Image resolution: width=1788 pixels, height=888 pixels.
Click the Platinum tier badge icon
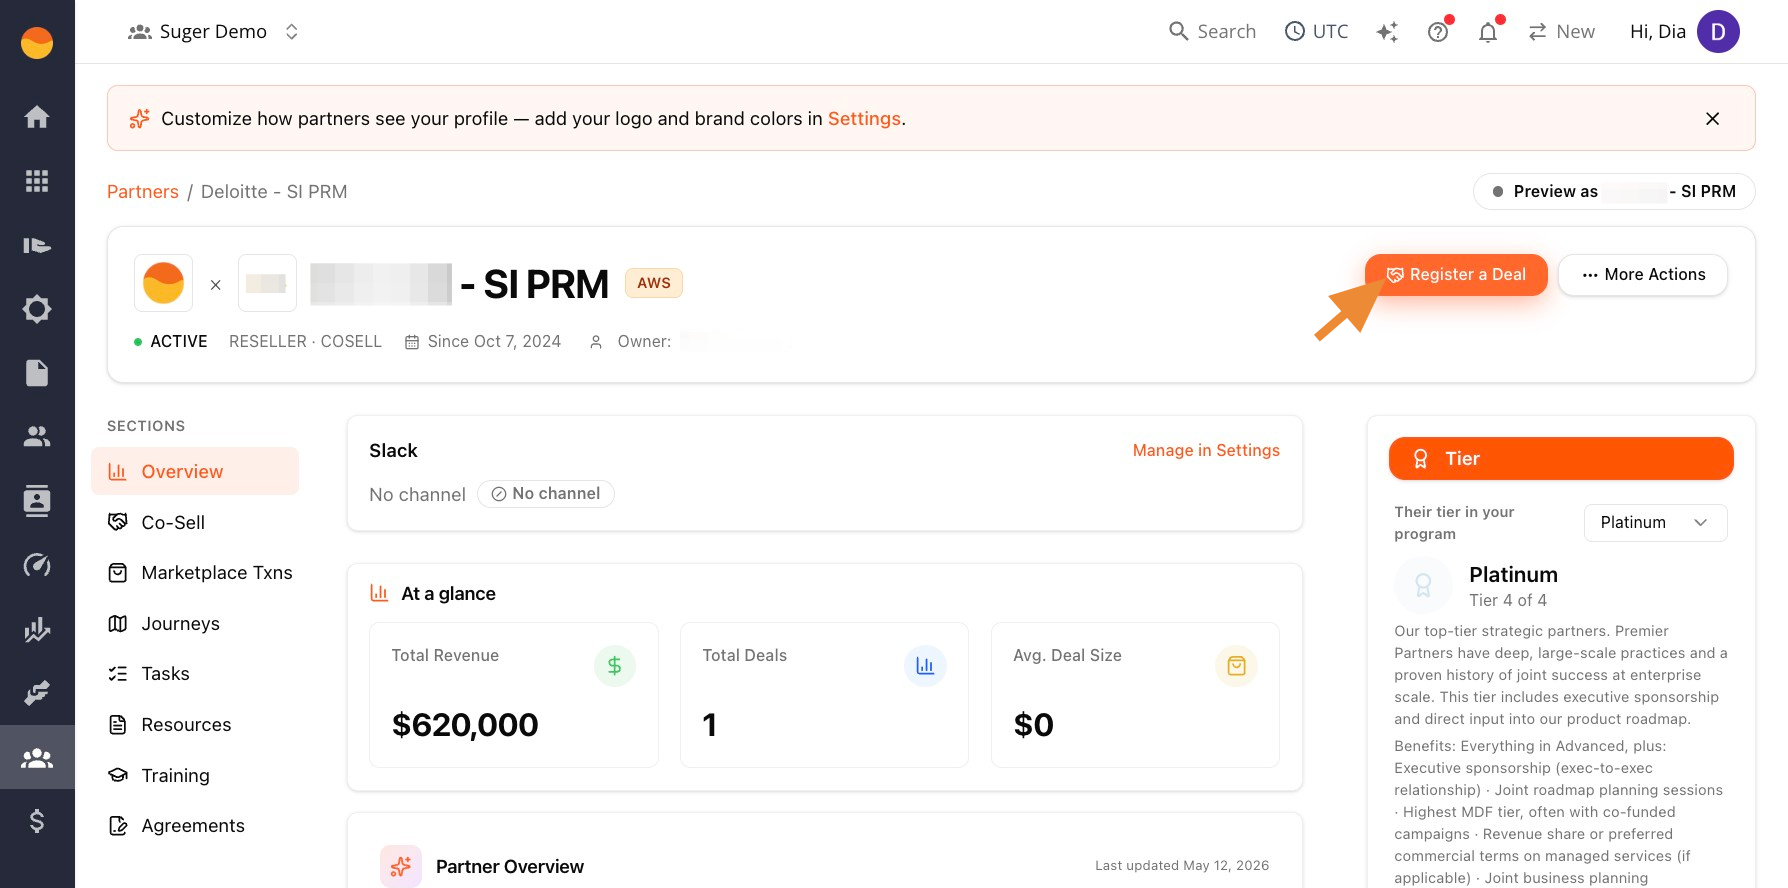[x=1423, y=585]
